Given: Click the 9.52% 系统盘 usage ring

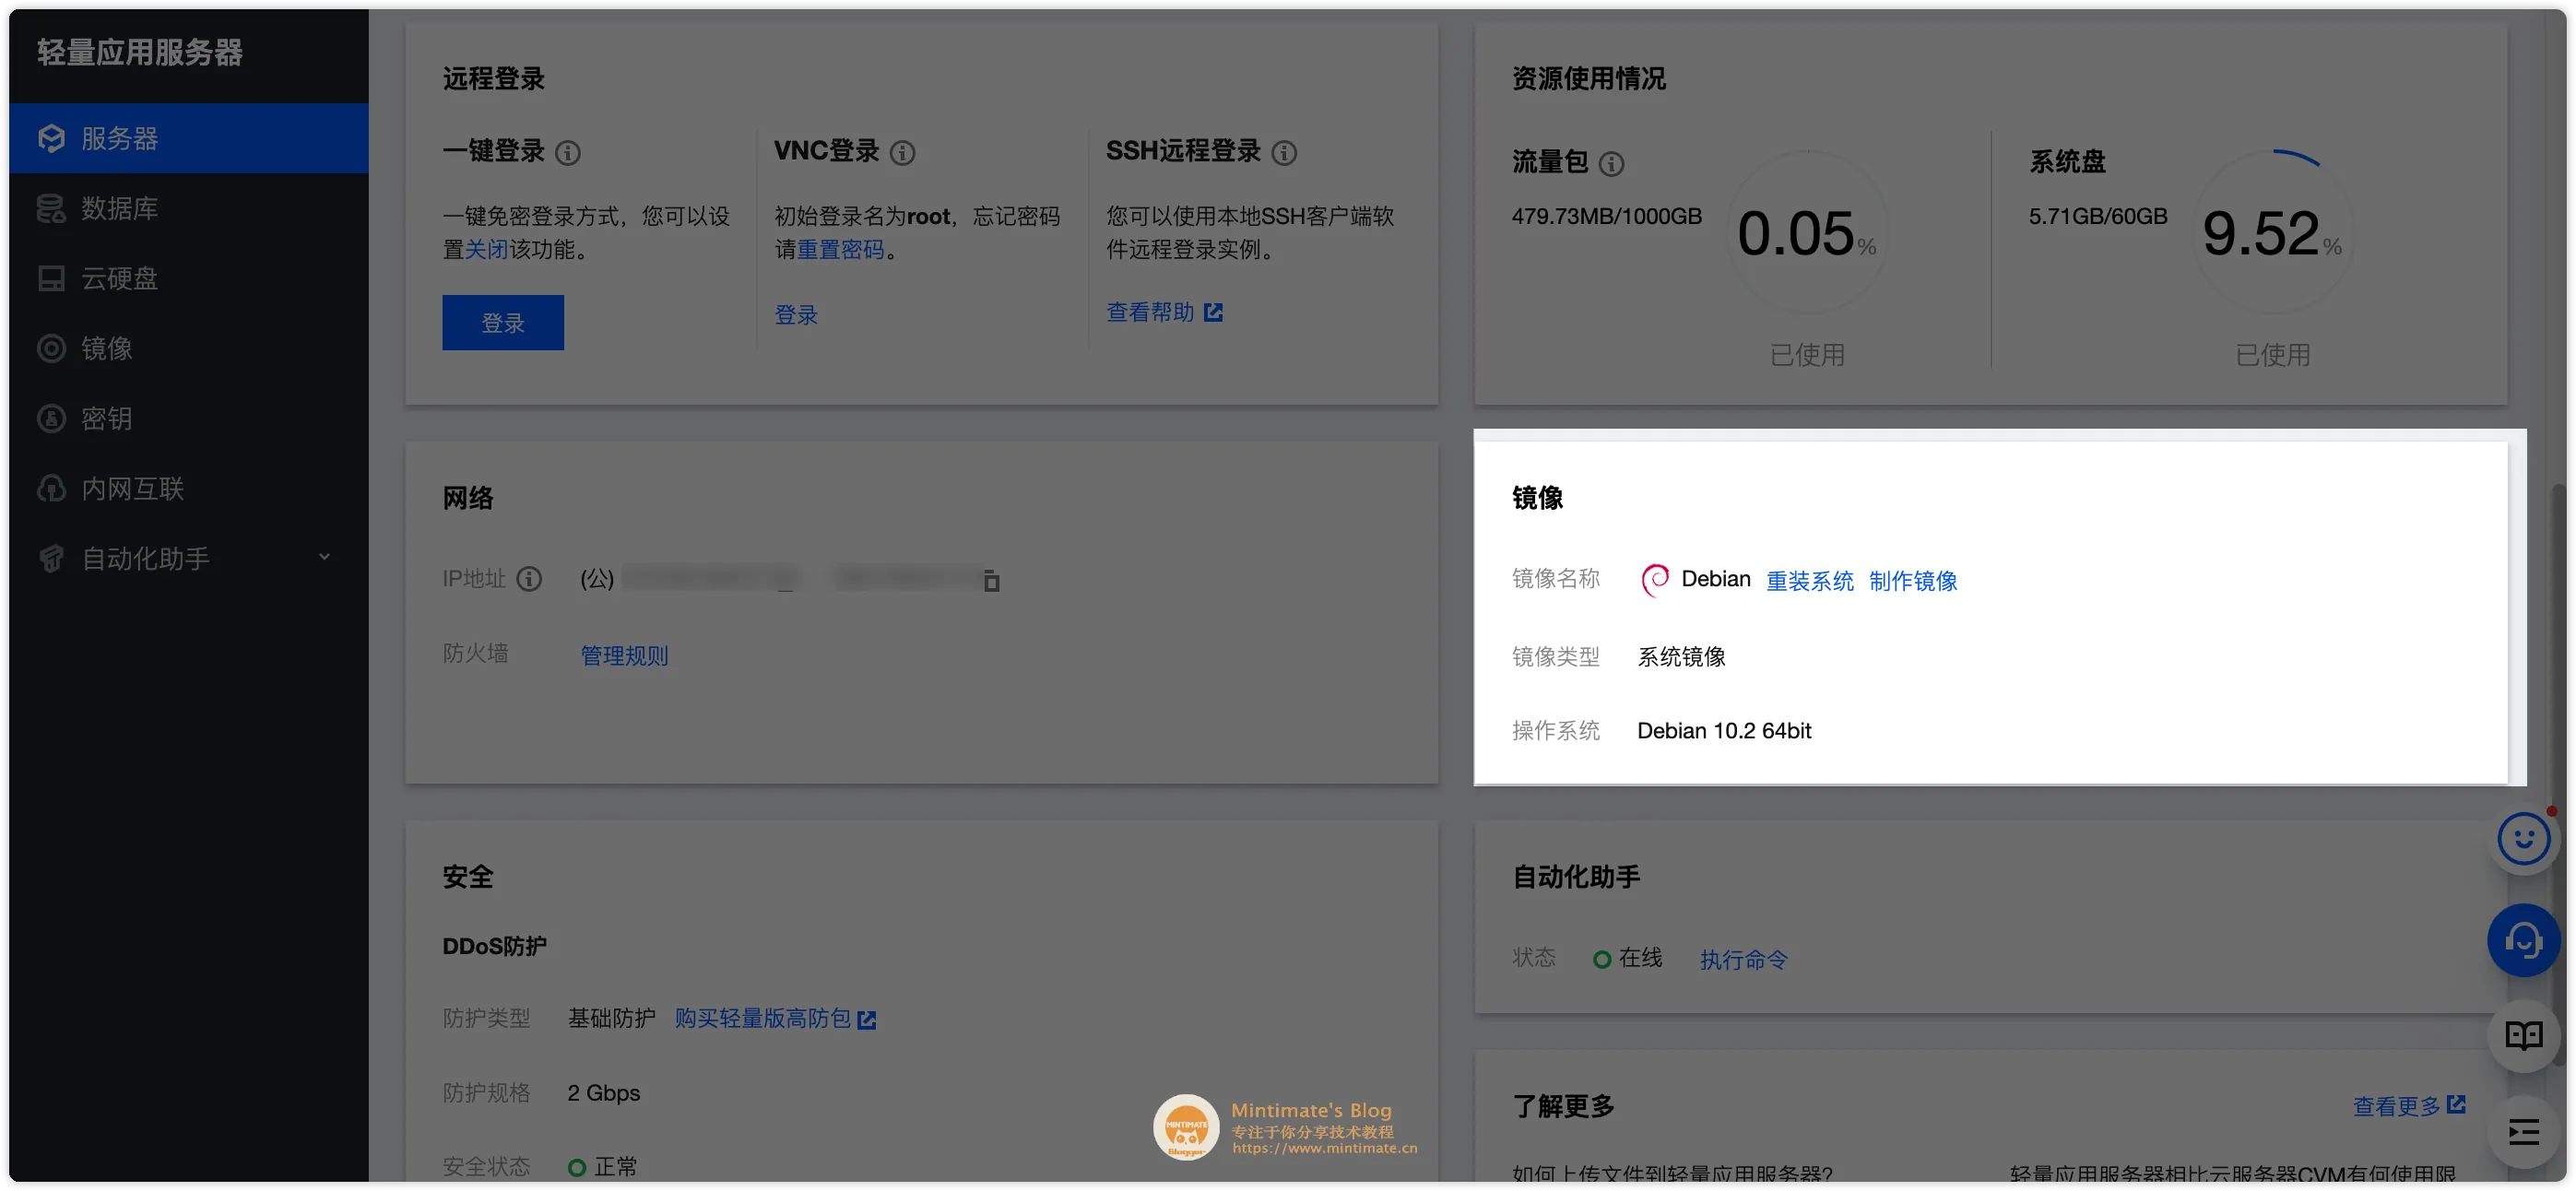Looking at the screenshot, I should click(x=2272, y=232).
